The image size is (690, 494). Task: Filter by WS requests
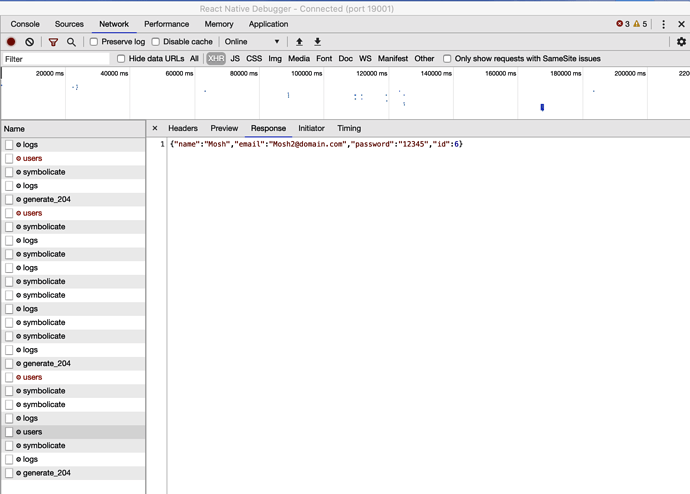365,59
